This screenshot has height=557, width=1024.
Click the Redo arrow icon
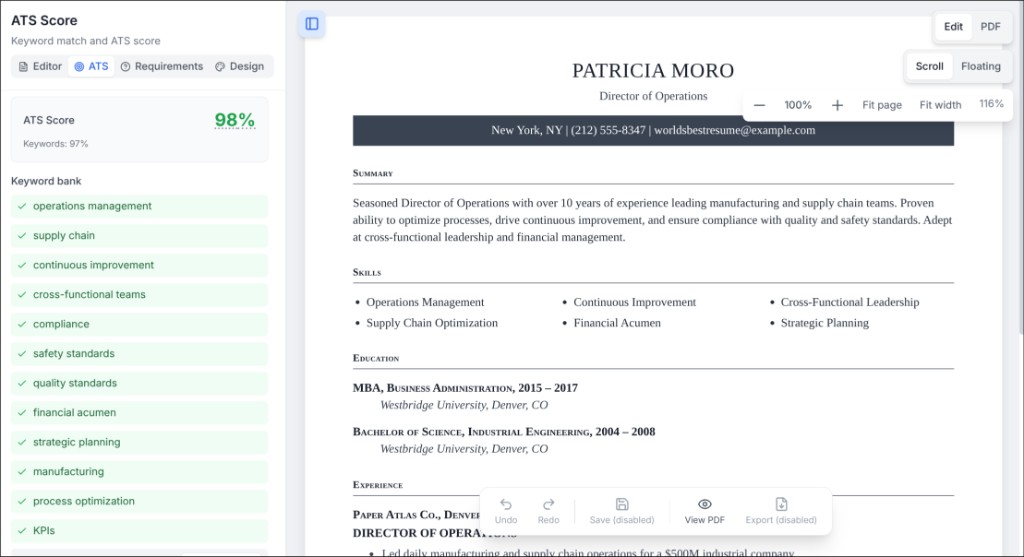549,504
